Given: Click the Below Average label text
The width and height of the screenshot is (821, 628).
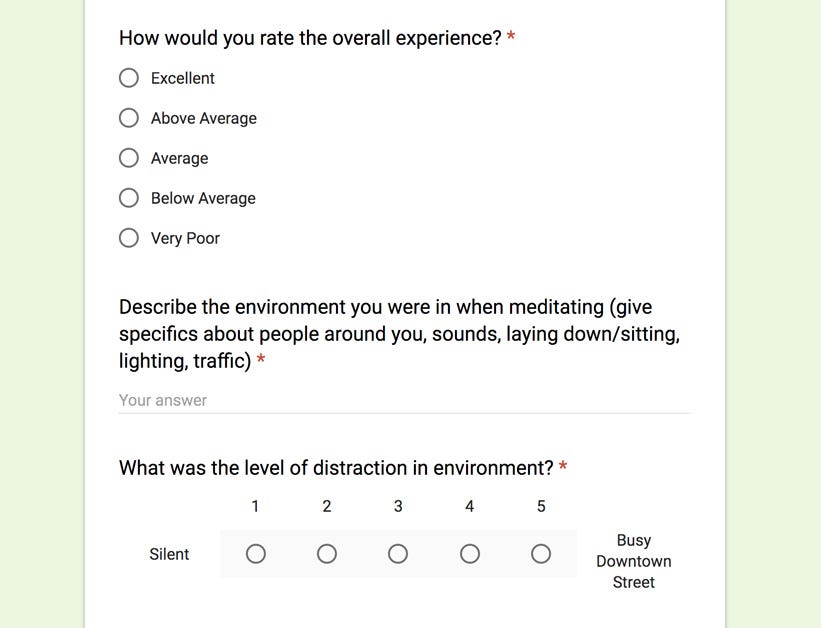Looking at the screenshot, I should 203,199.
